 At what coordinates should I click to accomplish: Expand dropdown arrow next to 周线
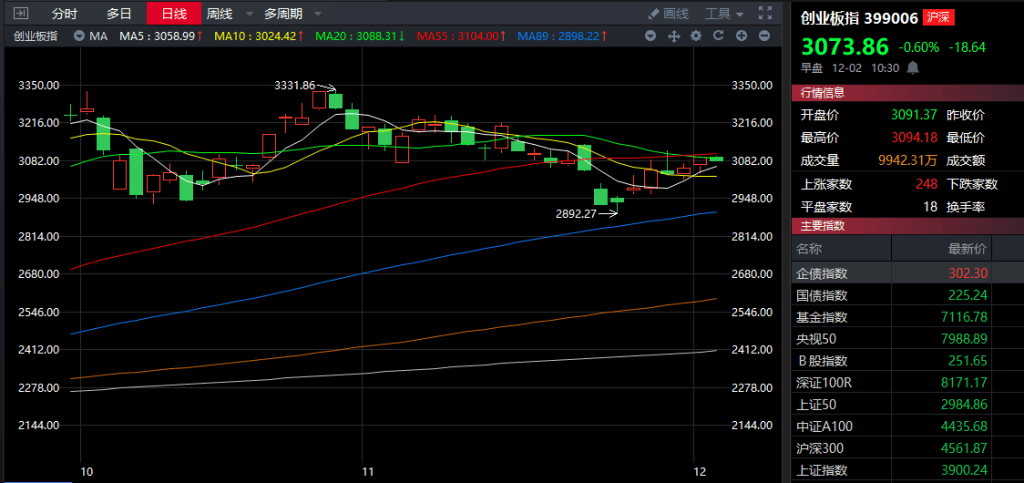(246, 14)
